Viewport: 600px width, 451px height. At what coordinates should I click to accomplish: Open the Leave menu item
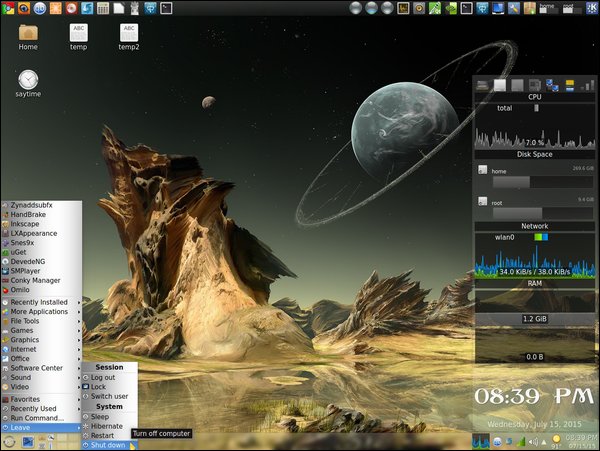pyautogui.click(x=41, y=428)
